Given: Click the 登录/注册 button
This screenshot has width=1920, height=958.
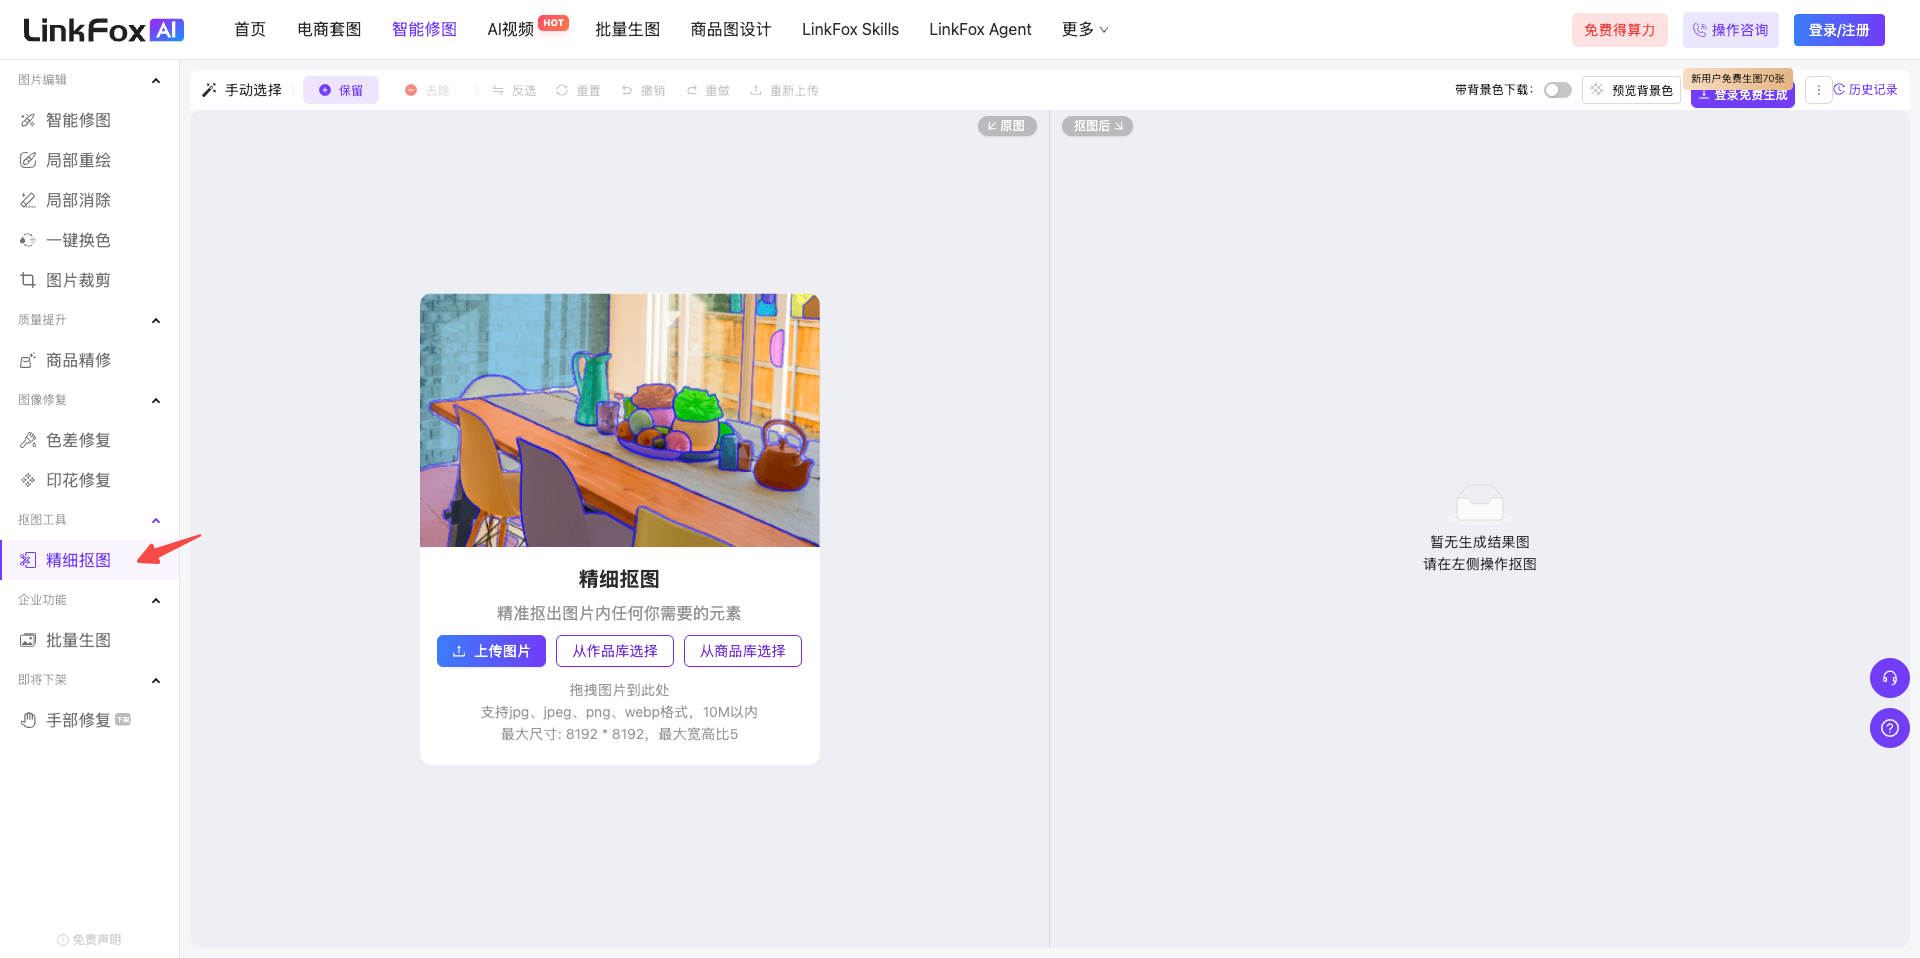Looking at the screenshot, I should [x=1839, y=30].
